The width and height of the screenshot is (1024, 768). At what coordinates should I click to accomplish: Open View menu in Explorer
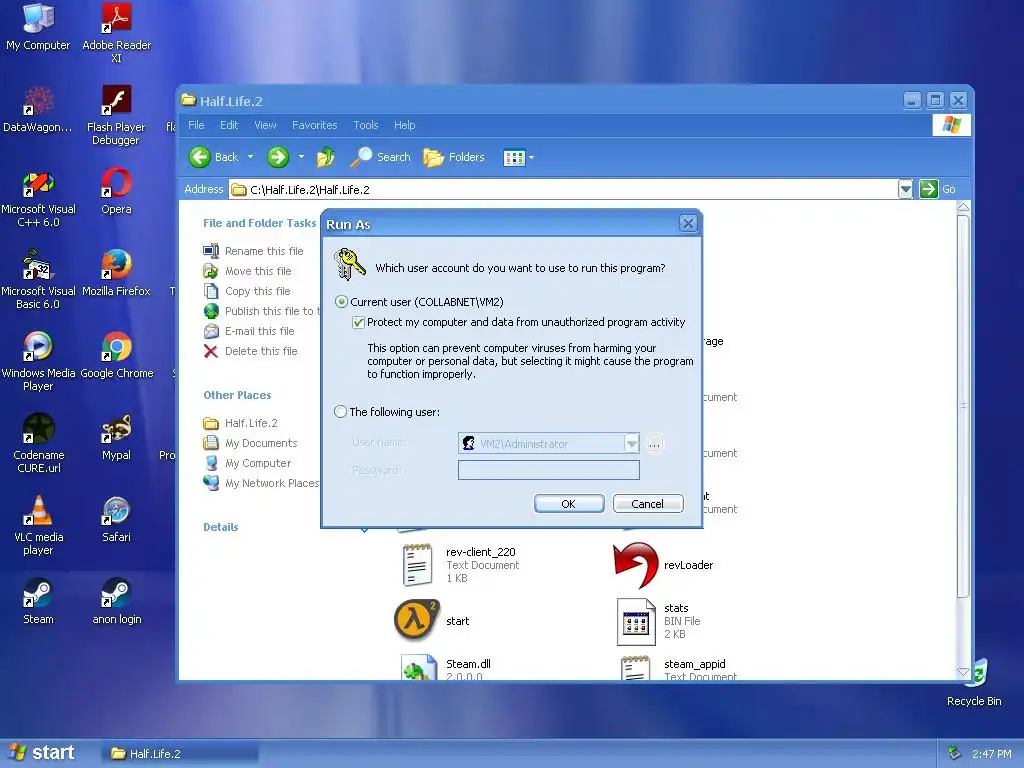click(x=265, y=125)
